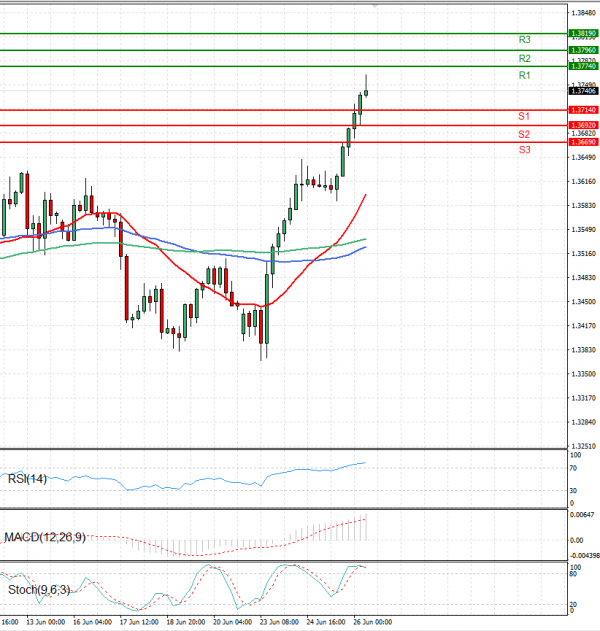Click the R2 resistance label
The image size is (600, 631).
[524, 58]
